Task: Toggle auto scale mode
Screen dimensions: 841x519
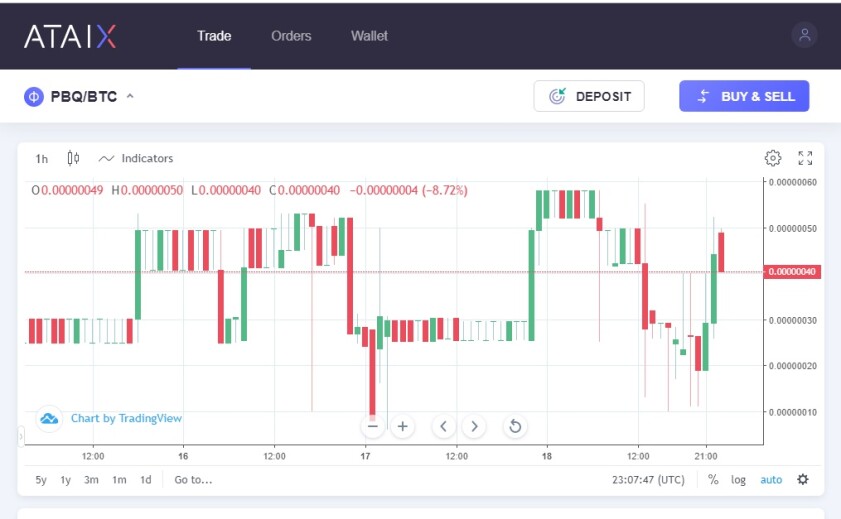Action: [x=771, y=480]
